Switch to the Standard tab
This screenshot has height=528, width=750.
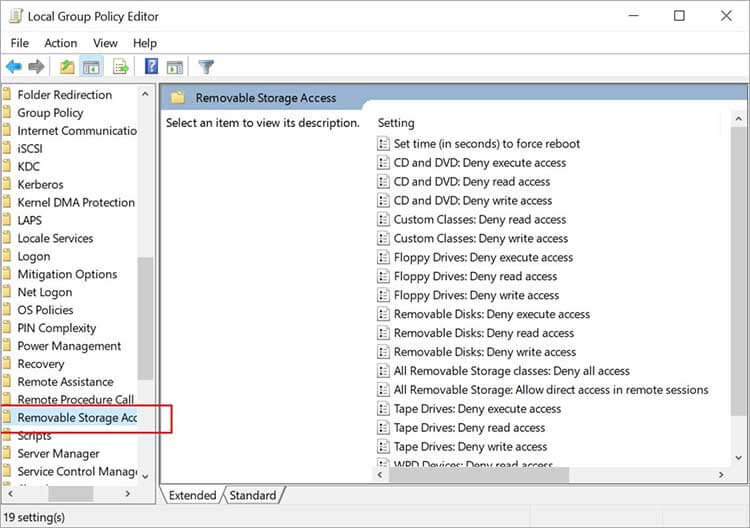click(x=253, y=495)
